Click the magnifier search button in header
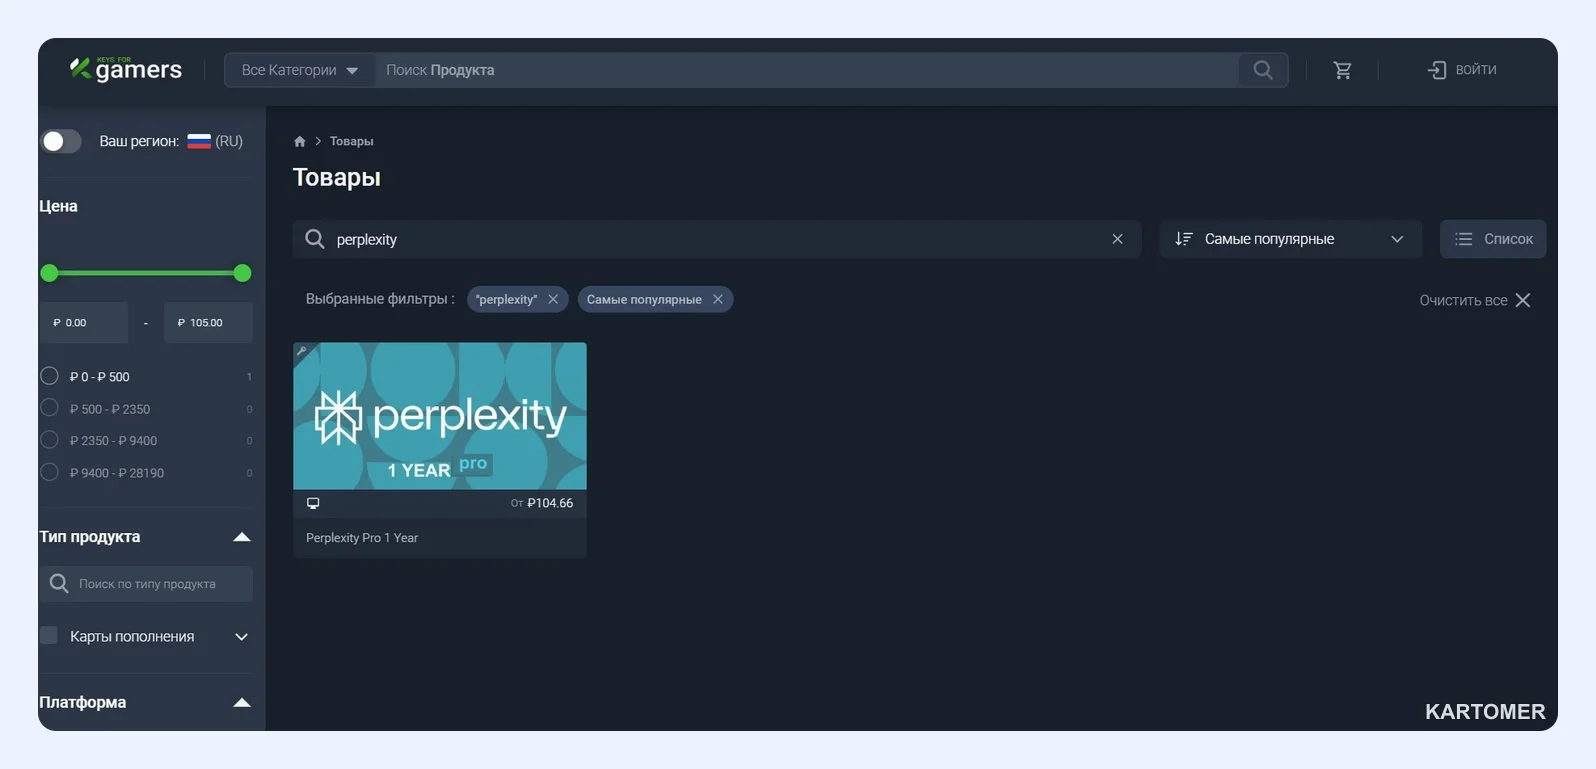This screenshot has width=1596, height=769. coord(1263,70)
